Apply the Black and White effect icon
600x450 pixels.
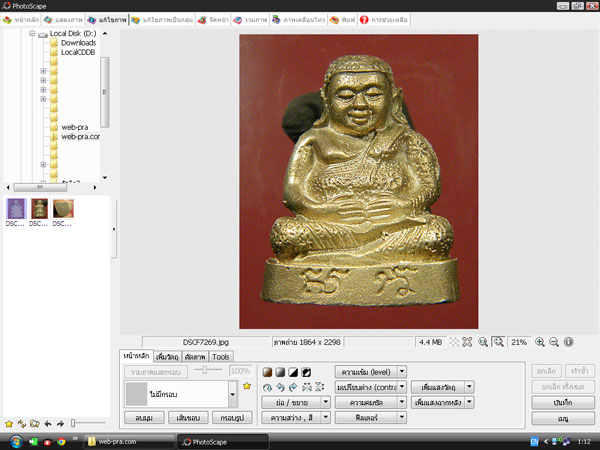tap(293, 372)
